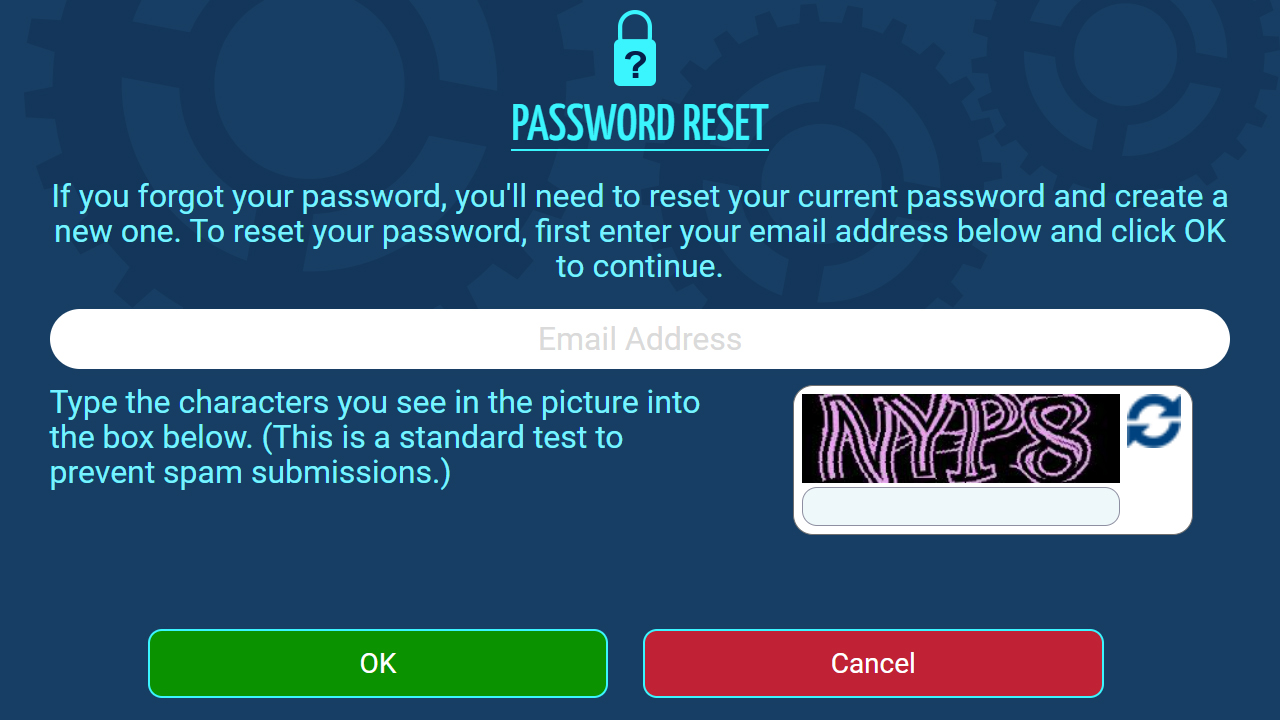Click the NYP8 captcha picture

click(x=961, y=438)
